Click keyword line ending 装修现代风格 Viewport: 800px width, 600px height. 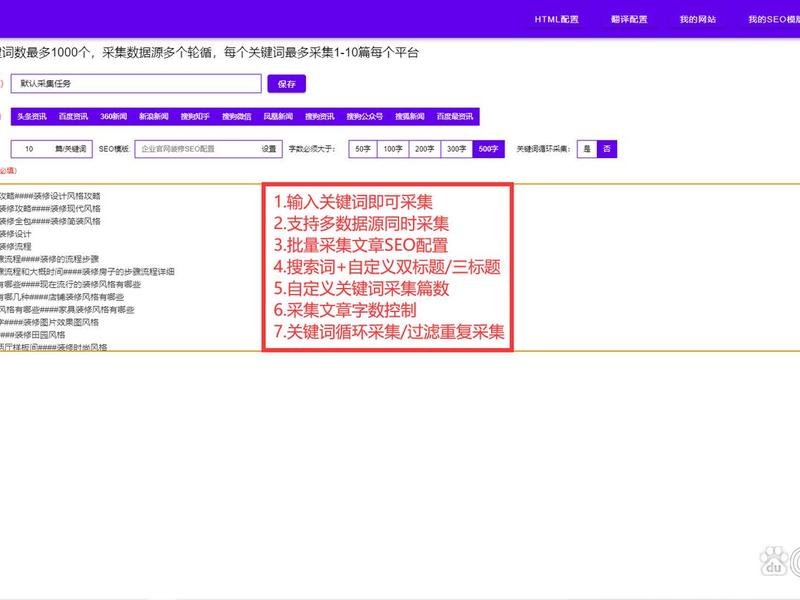pyautogui.click(x=50, y=209)
